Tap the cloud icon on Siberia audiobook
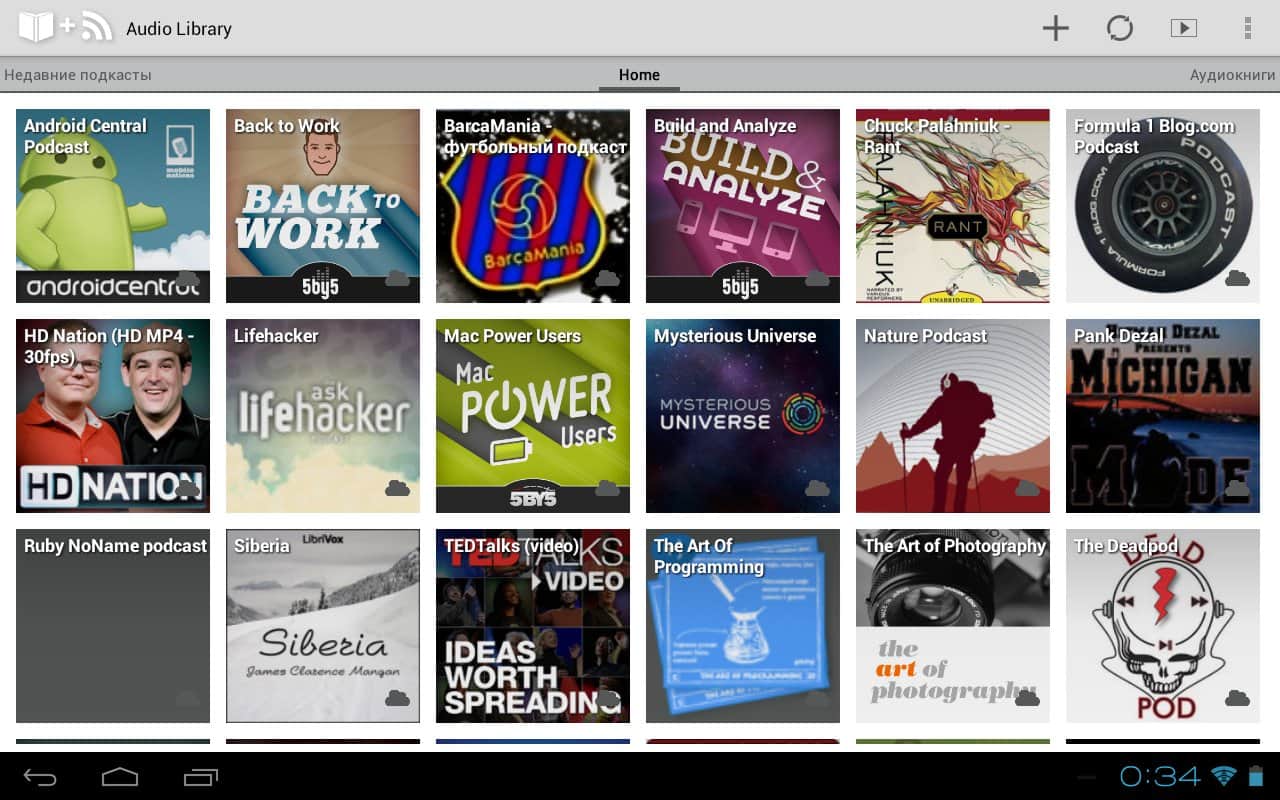This screenshot has height=800, width=1280. pyautogui.click(x=397, y=698)
